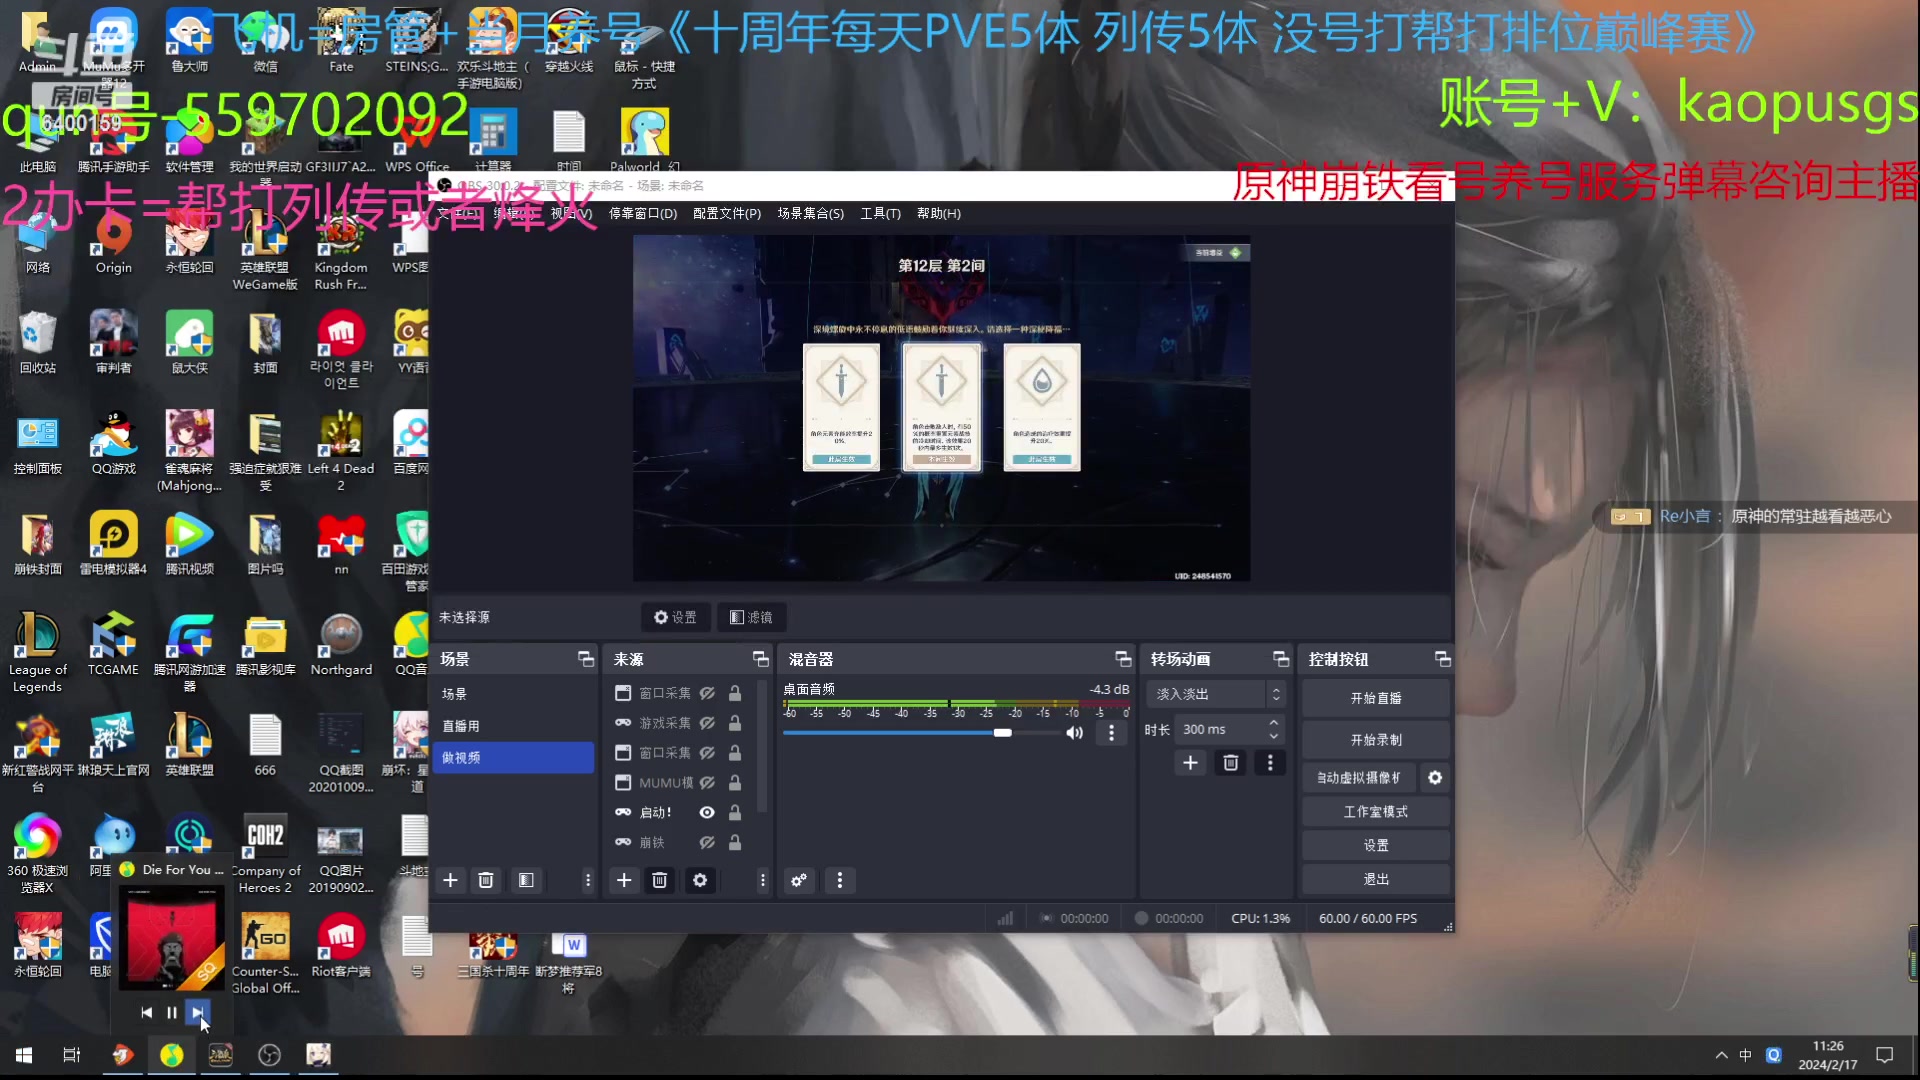Toggle lock on 启动! source
This screenshot has width=1920, height=1080.
[x=735, y=813]
